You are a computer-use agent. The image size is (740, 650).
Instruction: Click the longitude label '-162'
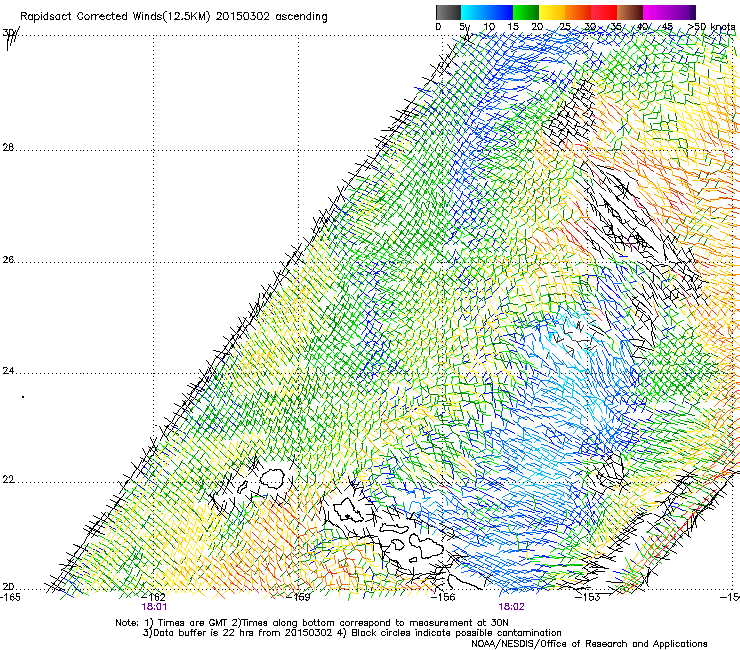pos(155,597)
